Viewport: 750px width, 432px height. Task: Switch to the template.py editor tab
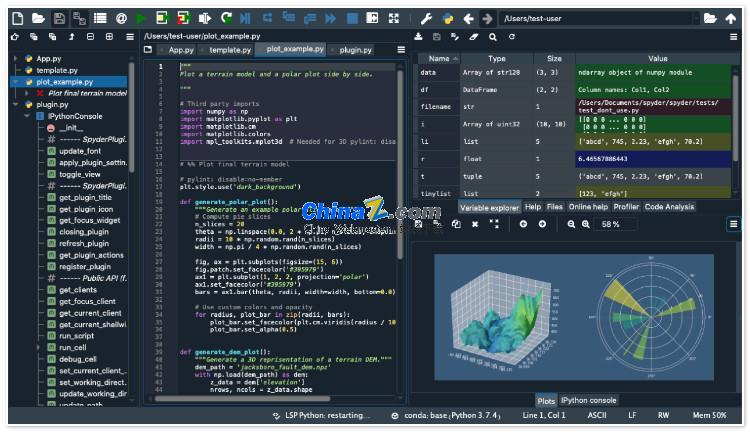229,49
